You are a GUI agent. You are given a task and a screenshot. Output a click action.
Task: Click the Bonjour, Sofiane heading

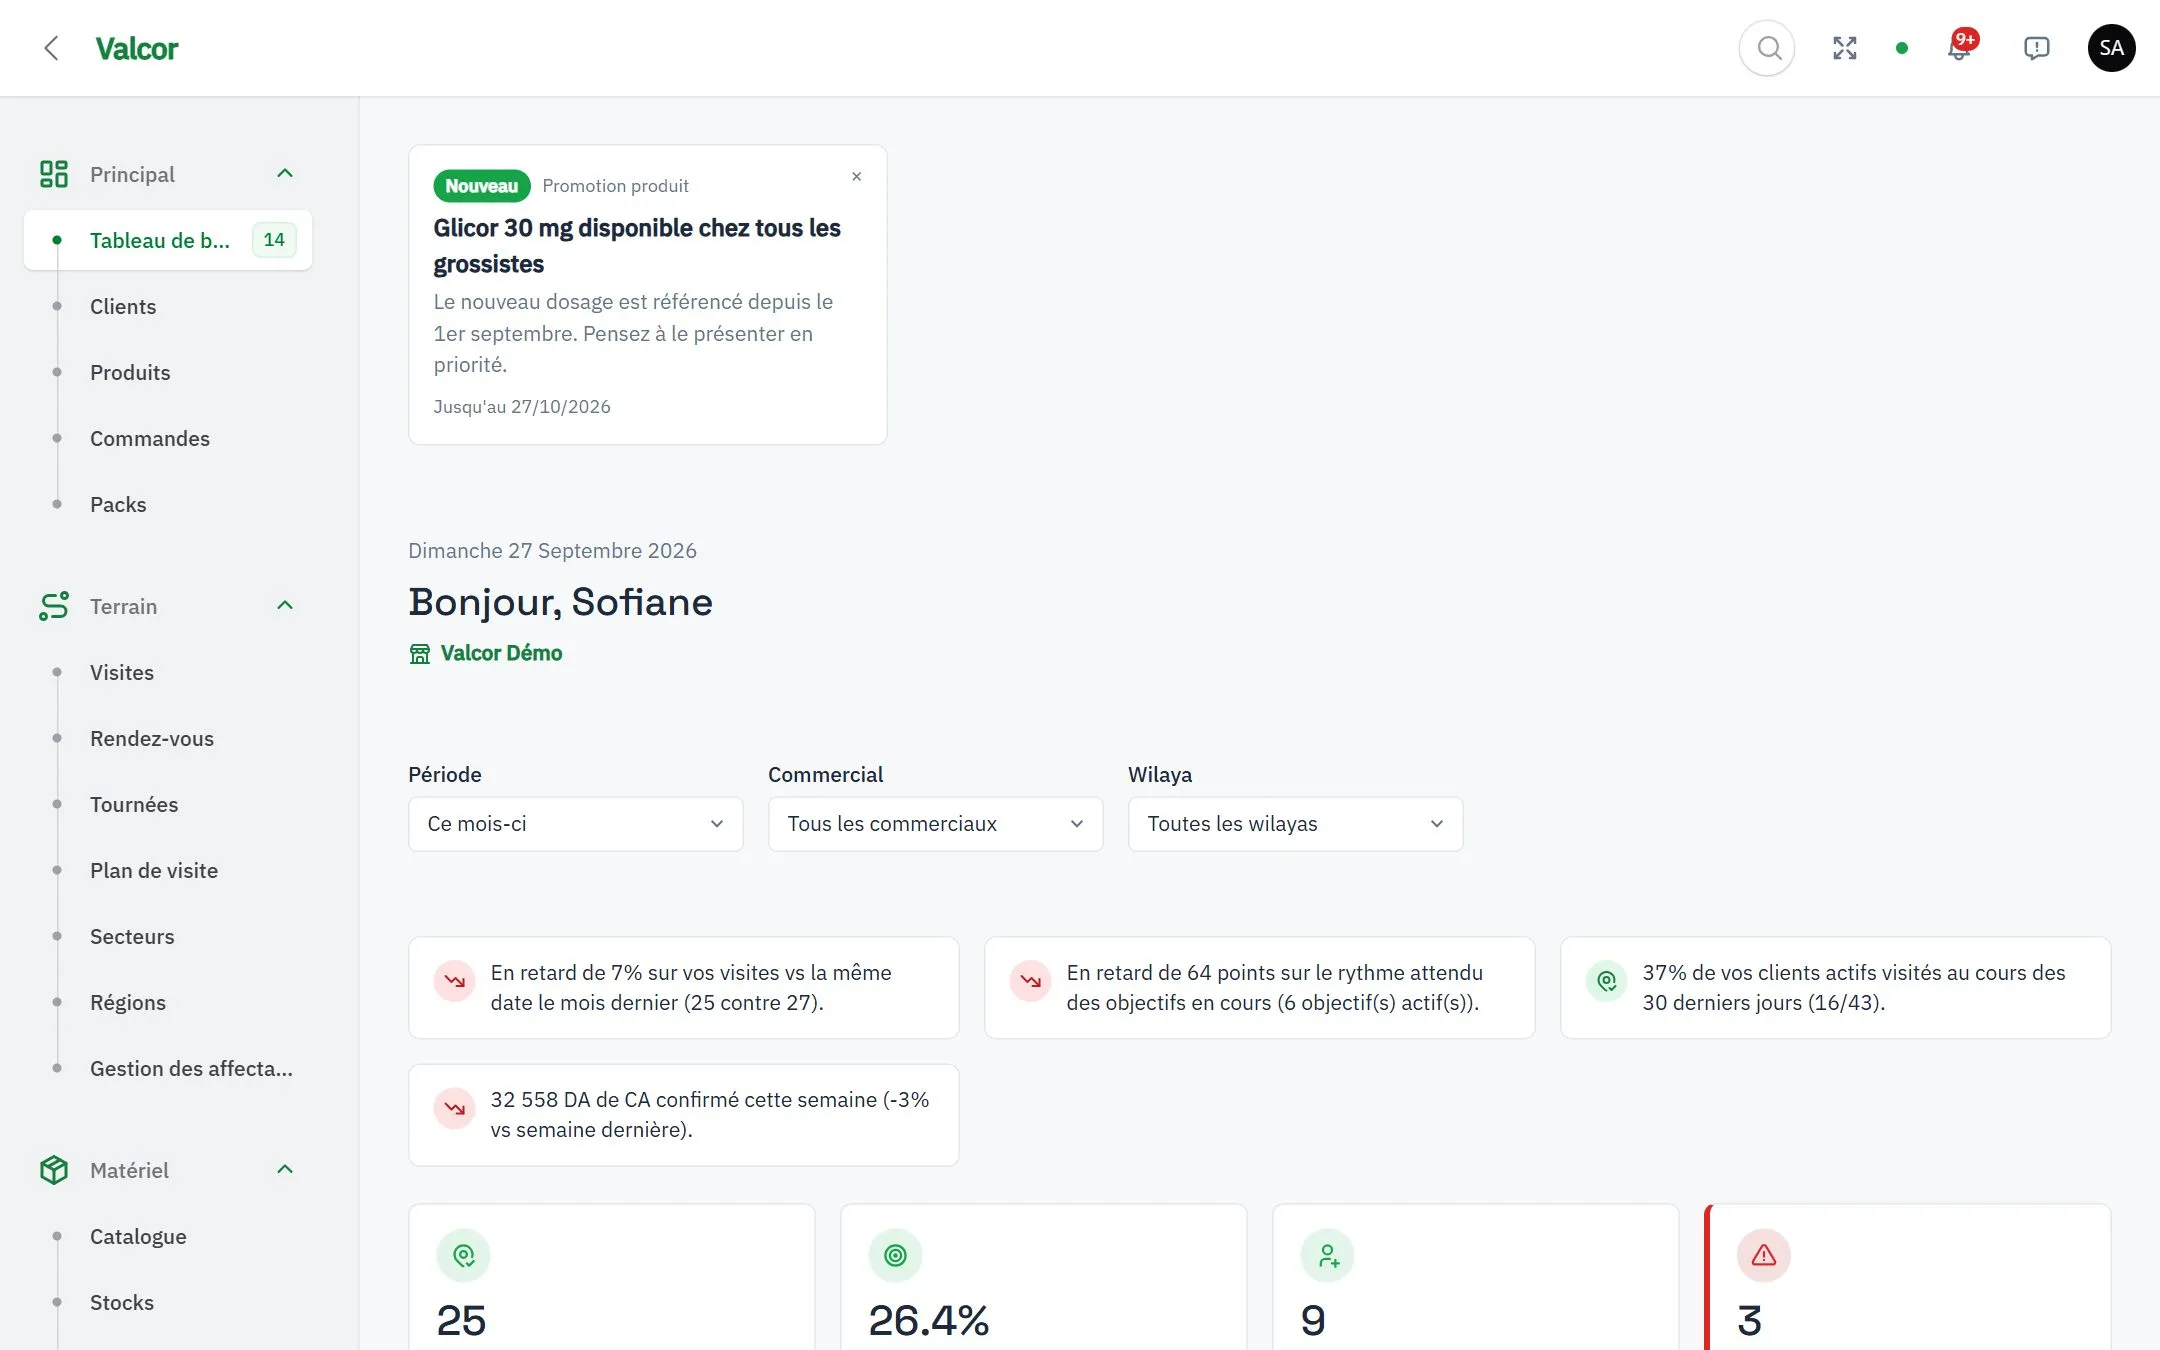[561, 602]
